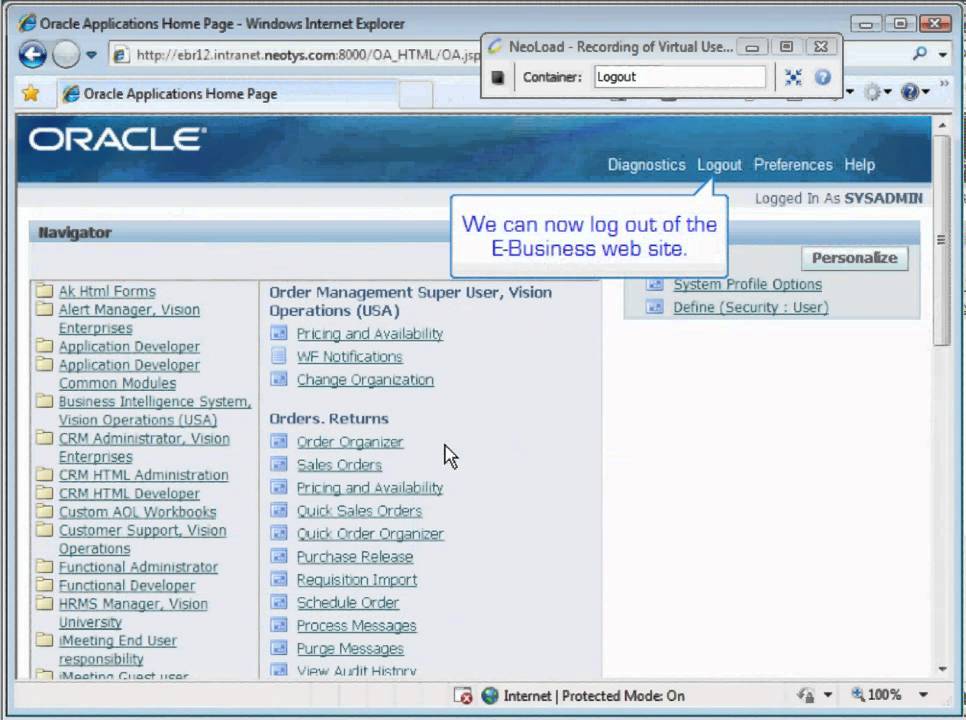Open the IE Help question mark menu
Screen dimensions: 966x720
915,93
